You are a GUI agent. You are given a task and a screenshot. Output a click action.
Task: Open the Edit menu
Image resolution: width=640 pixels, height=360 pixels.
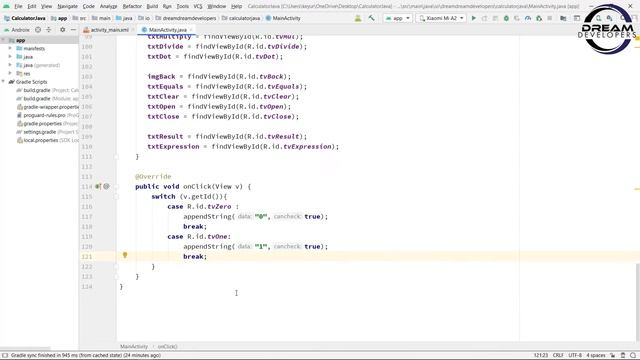(x=32, y=7)
